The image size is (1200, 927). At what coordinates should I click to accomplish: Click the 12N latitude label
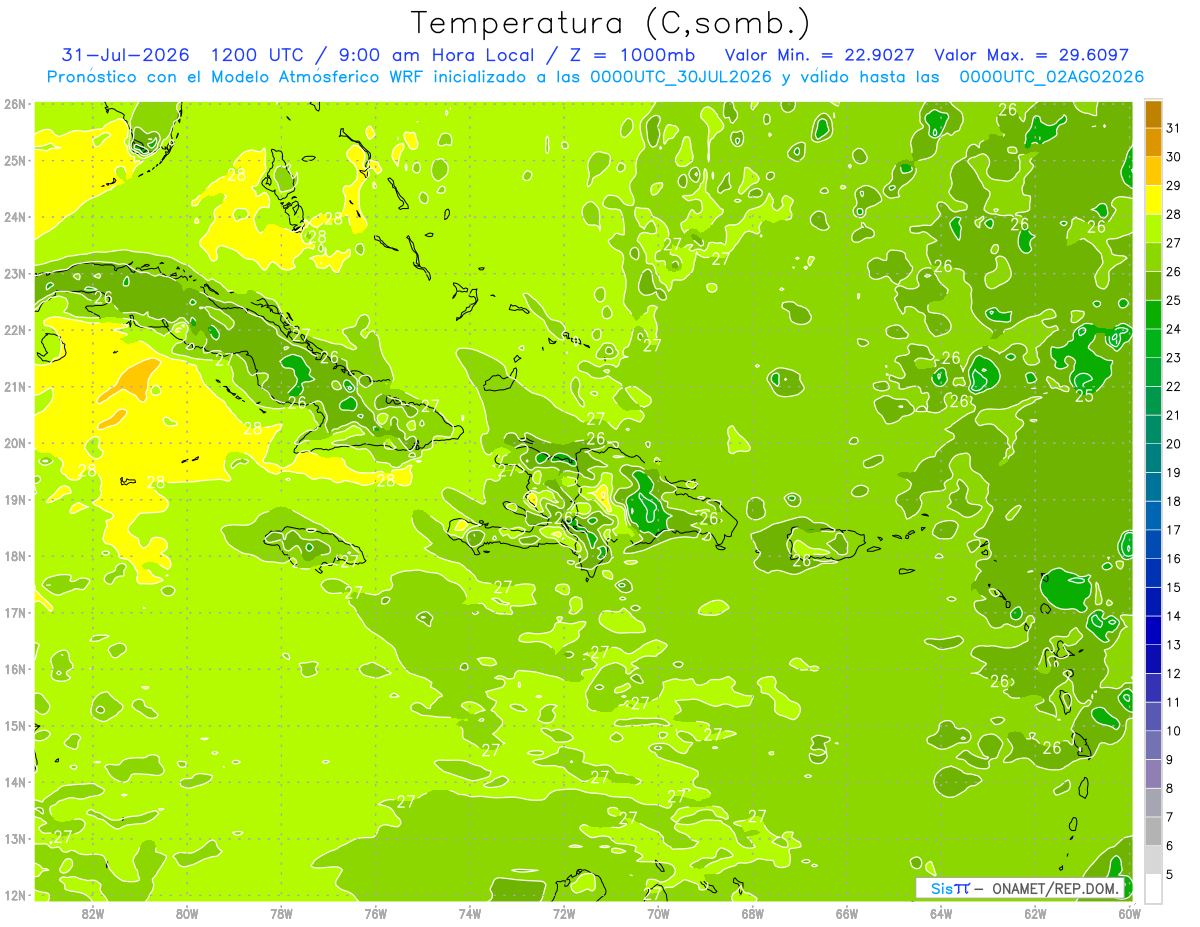tap(15, 895)
